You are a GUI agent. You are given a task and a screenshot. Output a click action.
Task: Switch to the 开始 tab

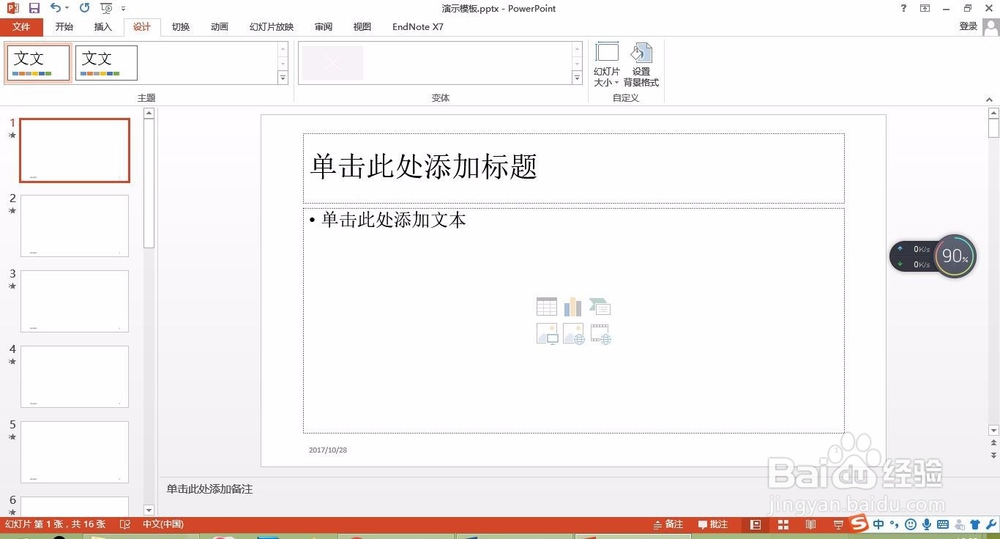pos(64,27)
